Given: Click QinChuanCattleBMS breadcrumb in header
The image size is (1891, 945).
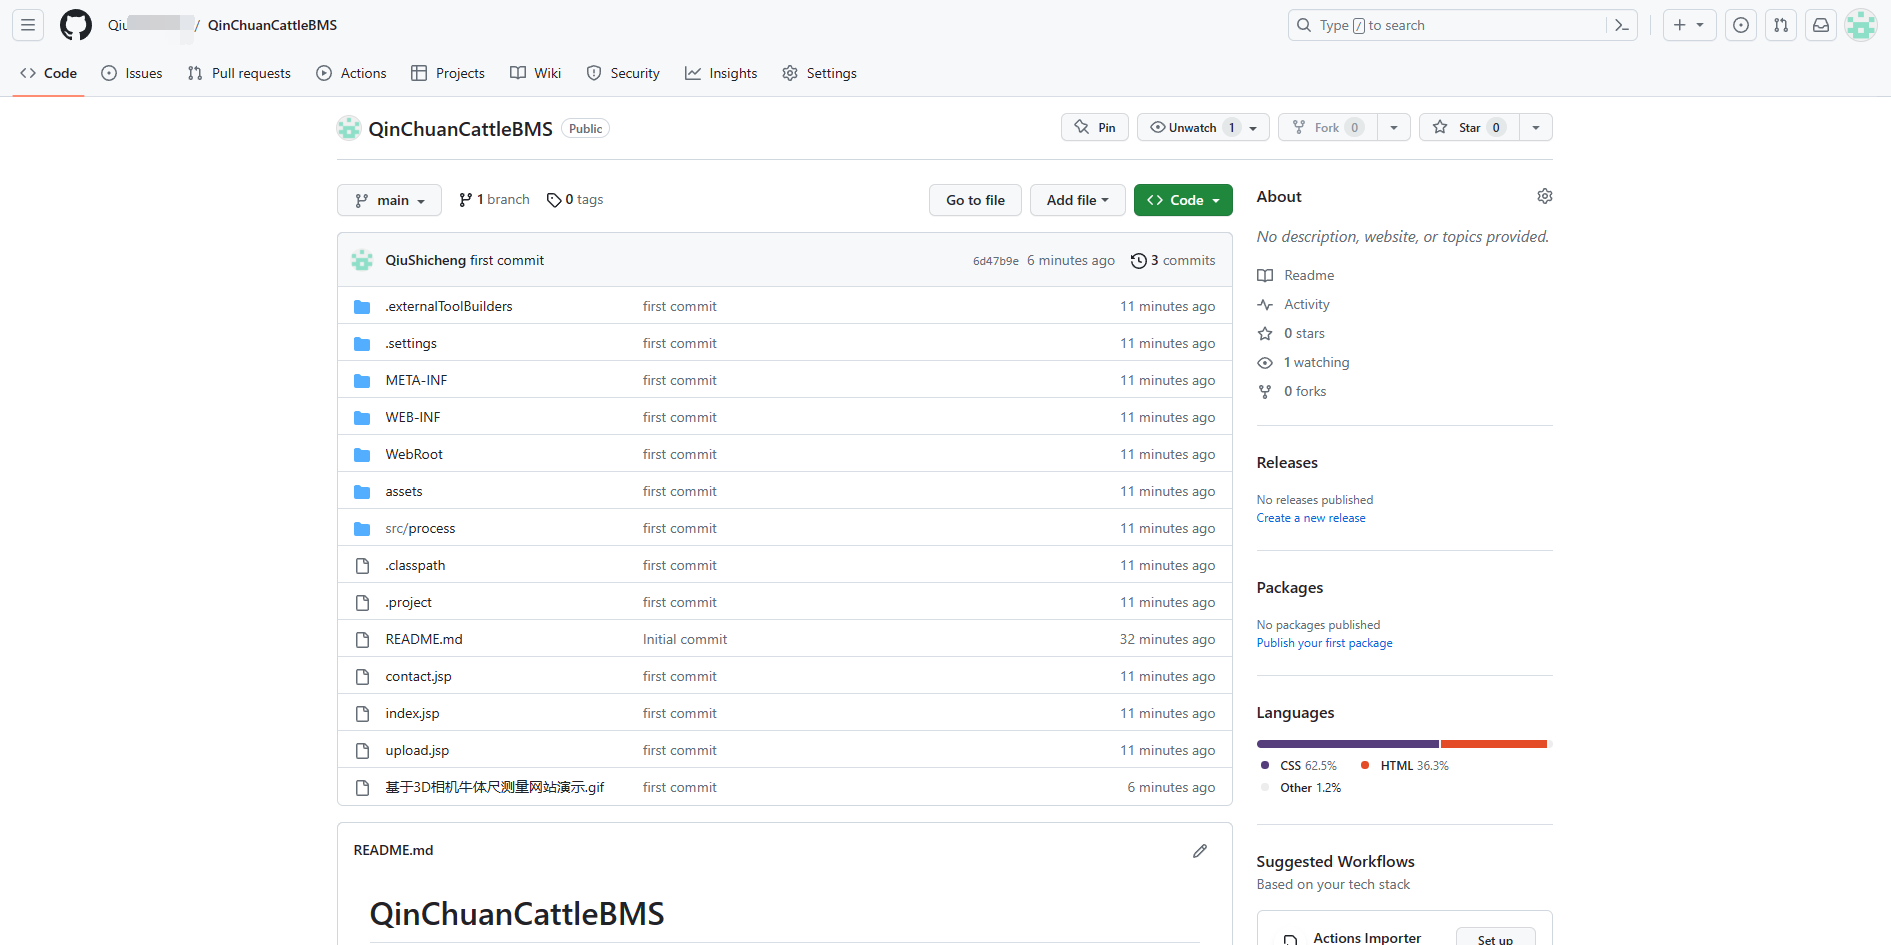Looking at the screenshot, I should pyautogui.click(x=272, y=25).
